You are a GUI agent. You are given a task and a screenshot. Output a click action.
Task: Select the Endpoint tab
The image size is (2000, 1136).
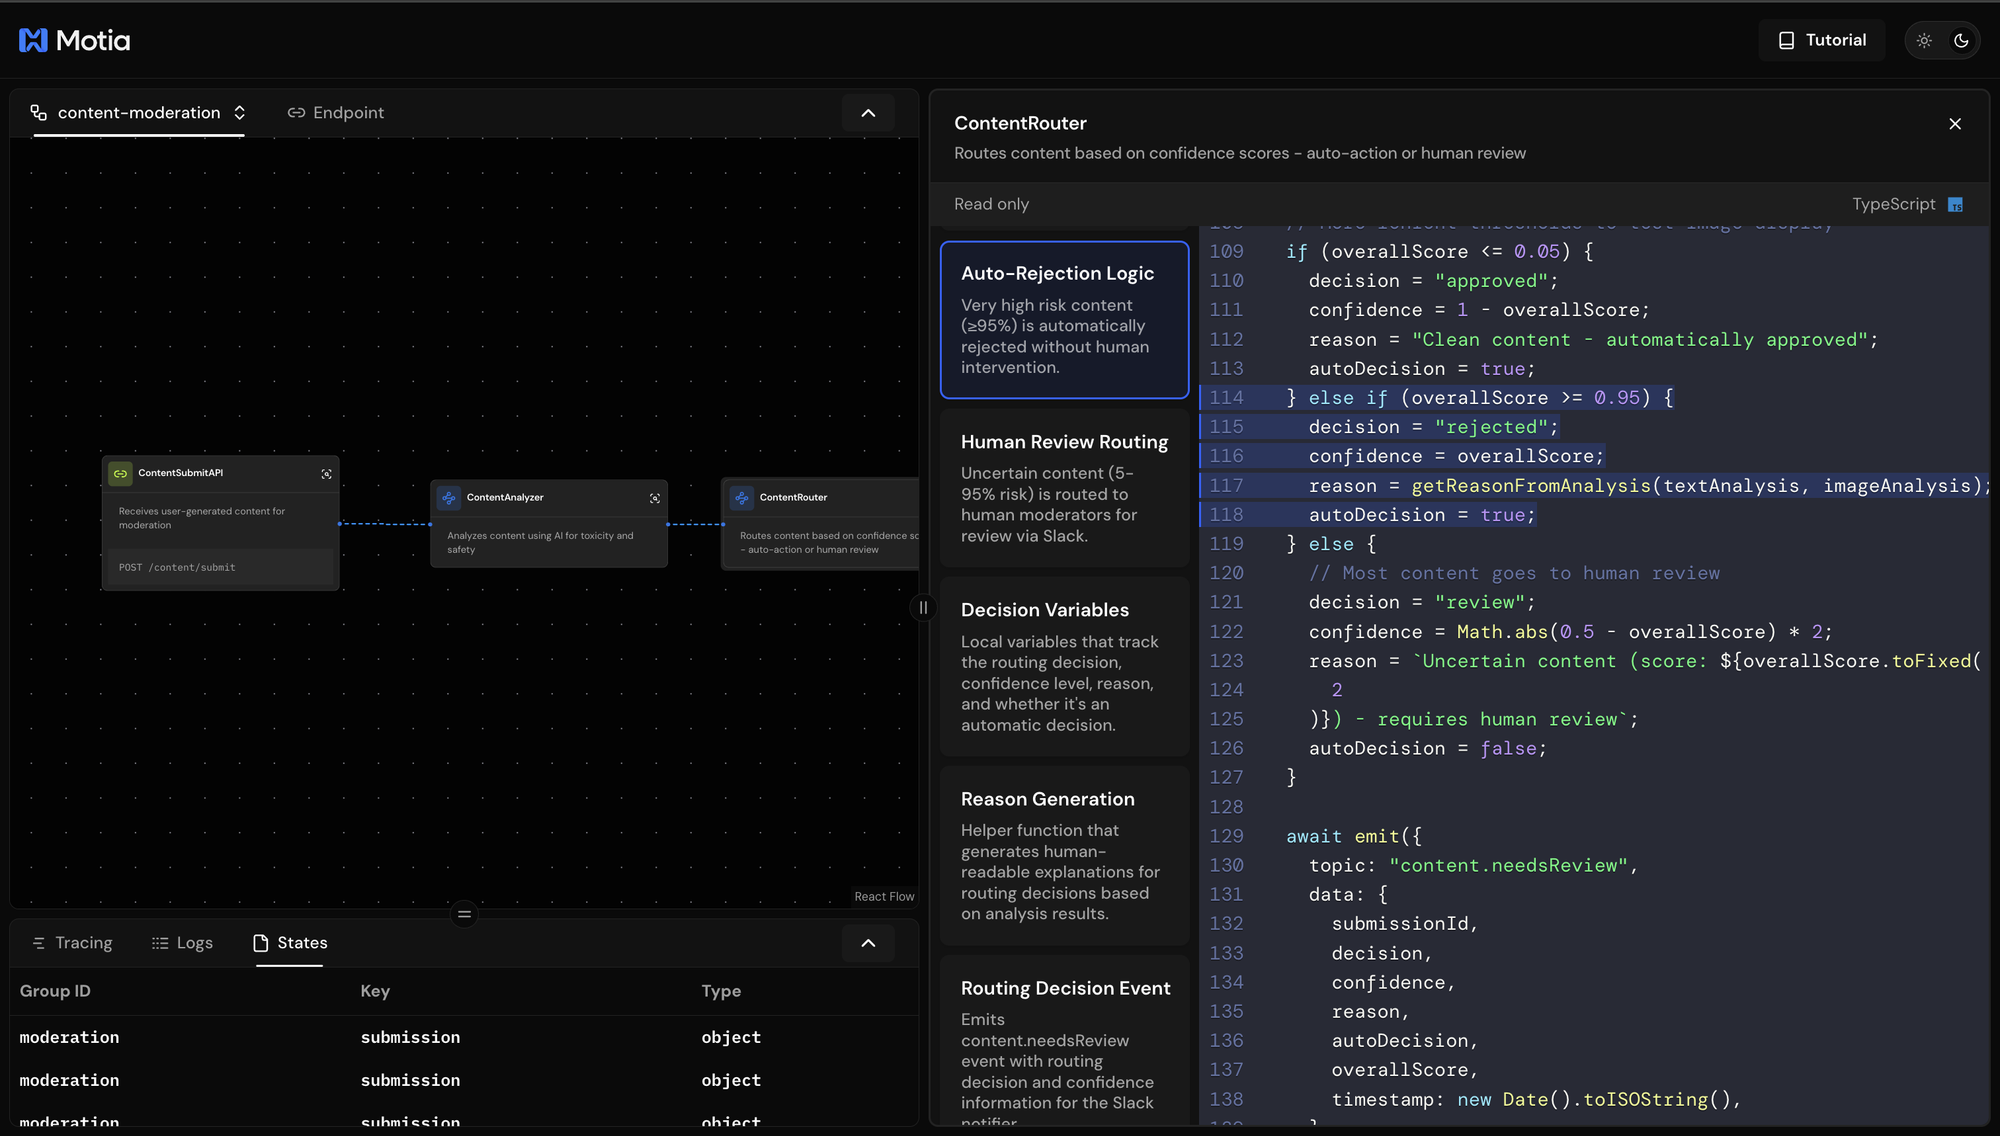pyautogui.click(x=336, y=112)
